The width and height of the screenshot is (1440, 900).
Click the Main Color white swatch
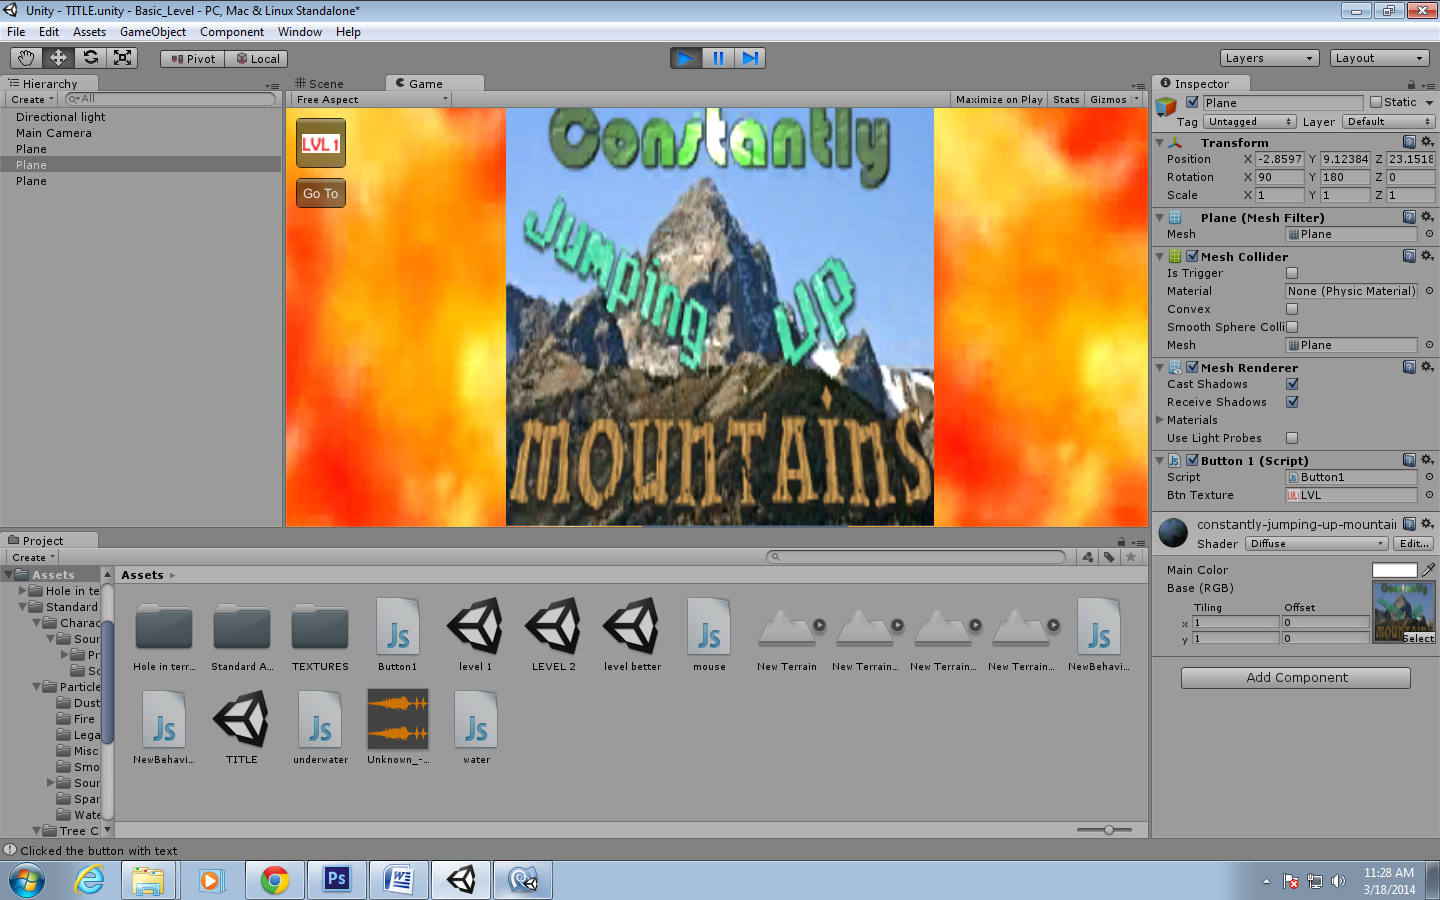(1394, 570)
